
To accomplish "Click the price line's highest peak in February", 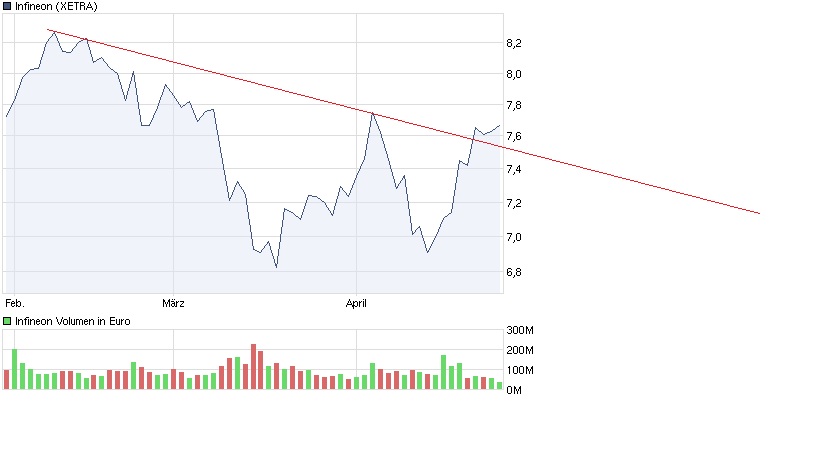I will click(x=54, y=32).
